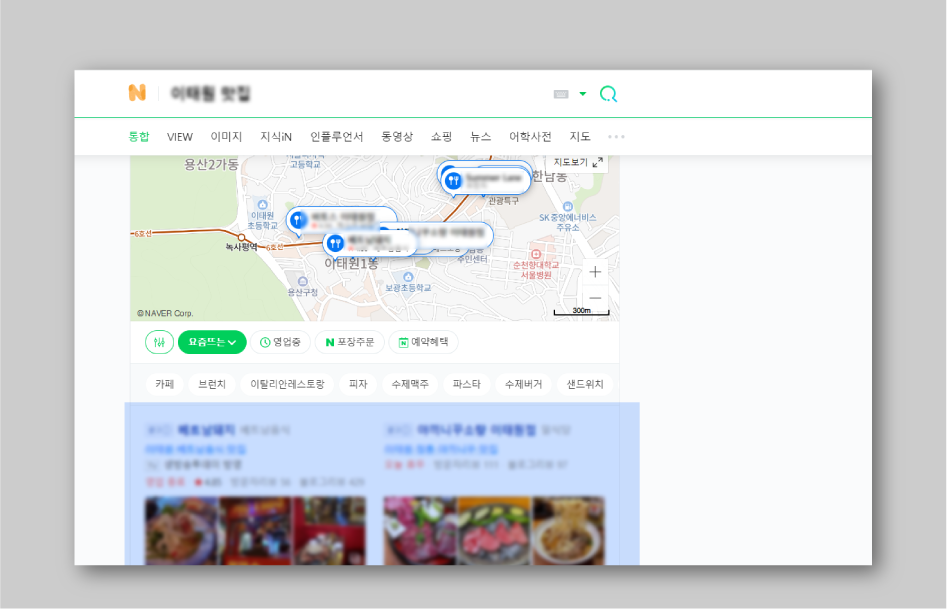947x609 pixels.
Task: Zoom out the map with minus button
Action: 595,298
